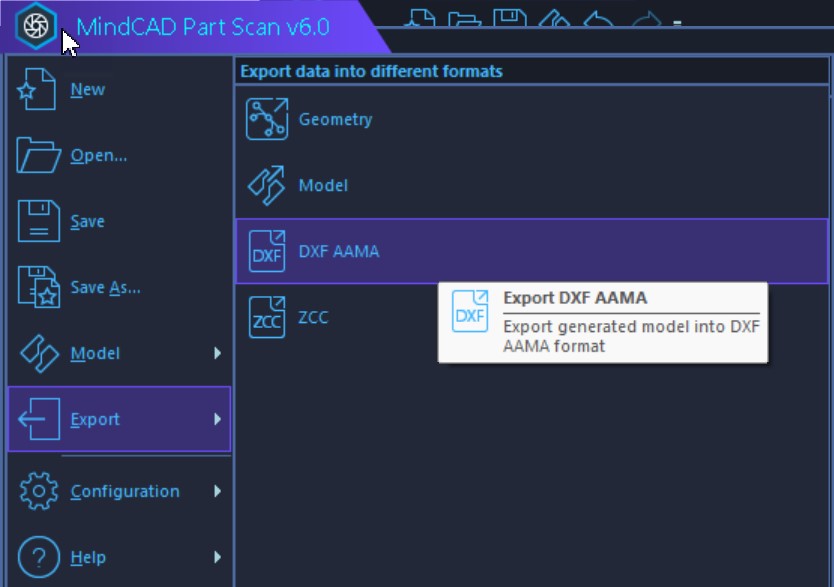The image size is (834, 587).
Task: Expand the Help submenu
Action: click(90, 556)
